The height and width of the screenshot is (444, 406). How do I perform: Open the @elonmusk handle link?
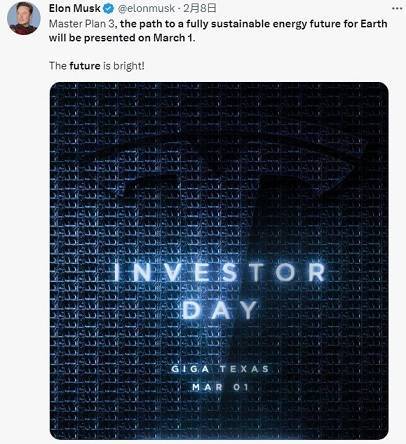click(146, 9)
